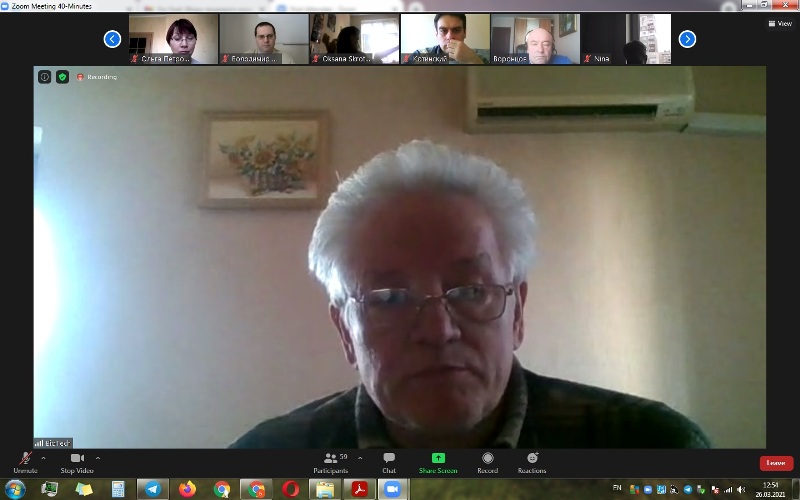800x500 pixels.
Task: Select Володимир participant thumbnail
Action: coord(264,39)
